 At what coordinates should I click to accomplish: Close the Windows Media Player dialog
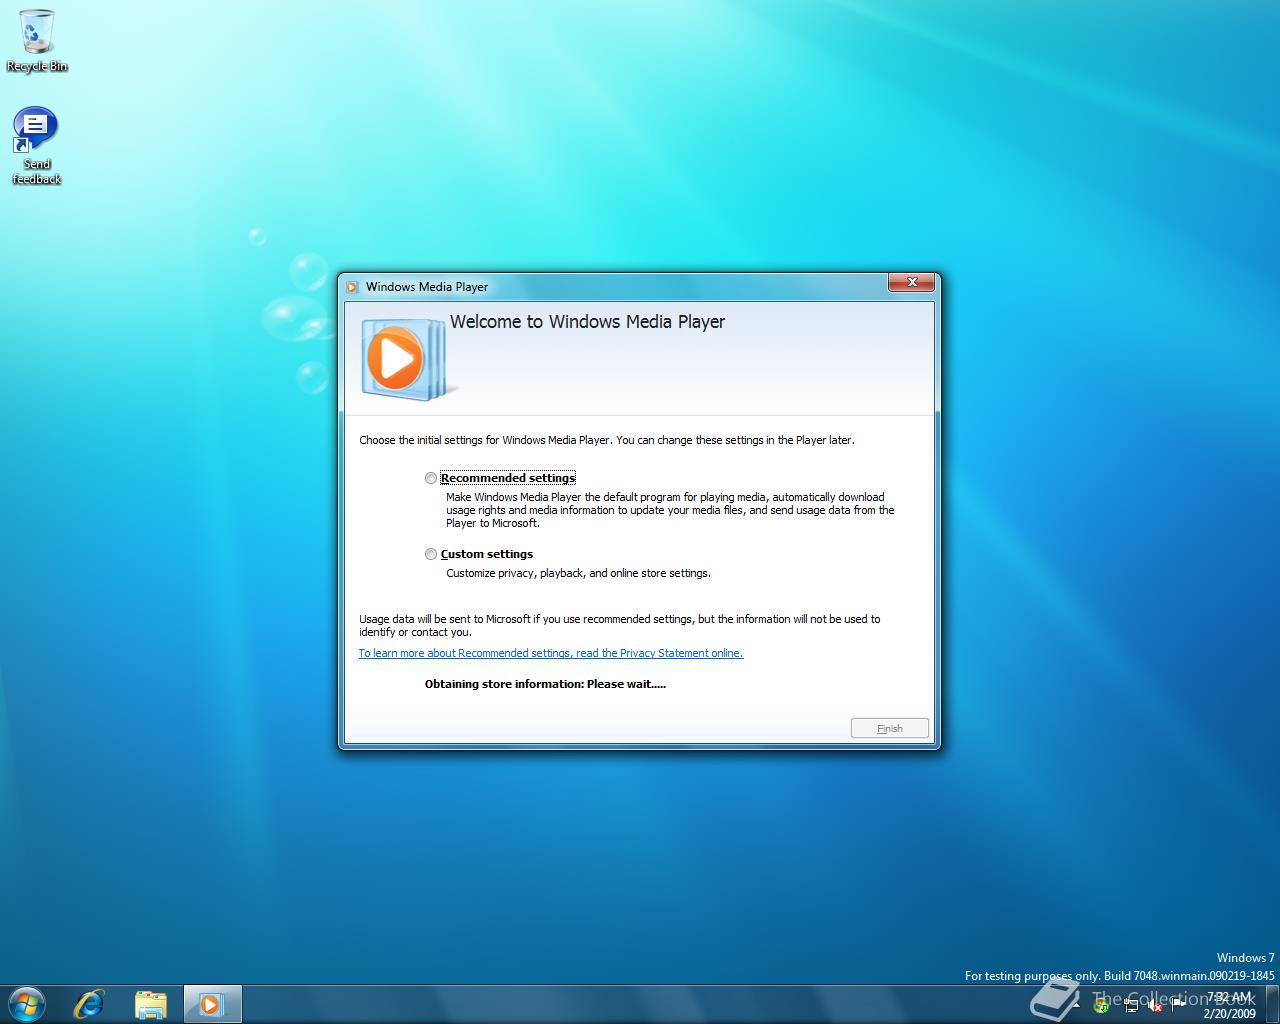coord(912,283)
